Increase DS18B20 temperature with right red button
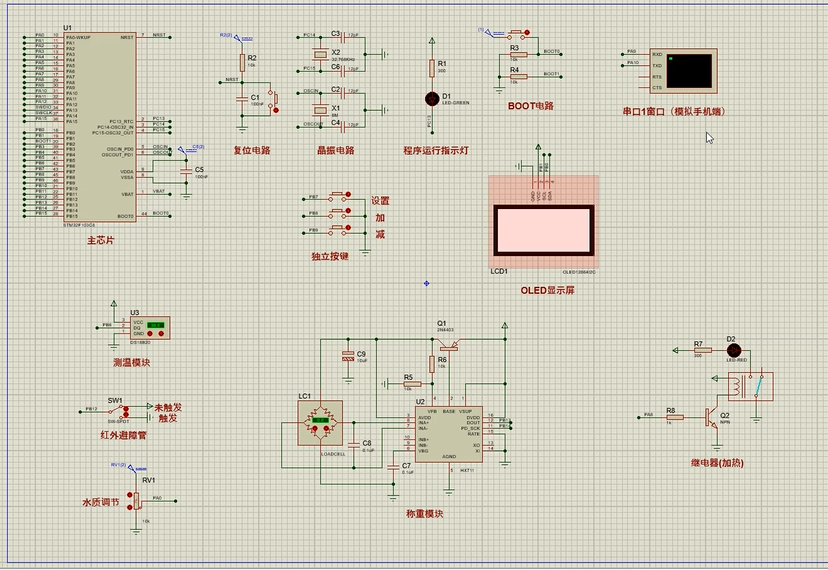Image resolution: width=828 pixels, height=570 pixels. [161, 334]
